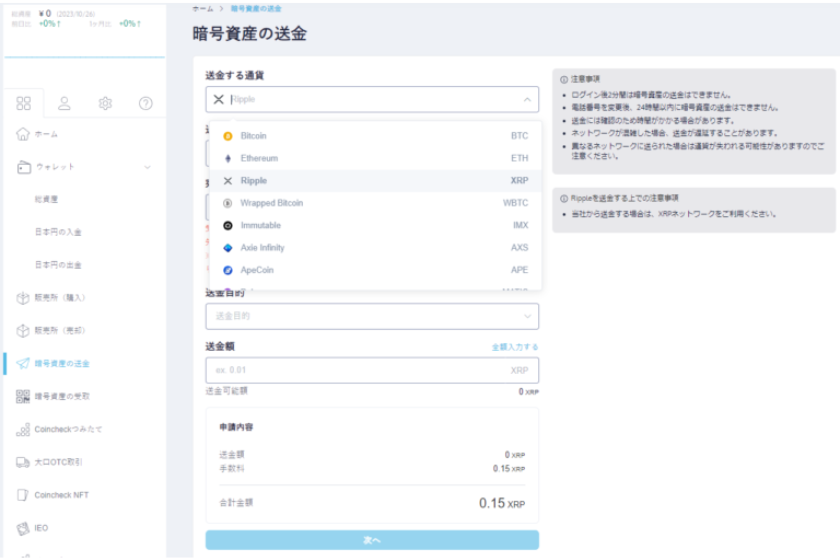This screenshot has width=840, height=560.
Task: Click the Wrapped Bitcoin icon in list
Action: coord(228,203)
